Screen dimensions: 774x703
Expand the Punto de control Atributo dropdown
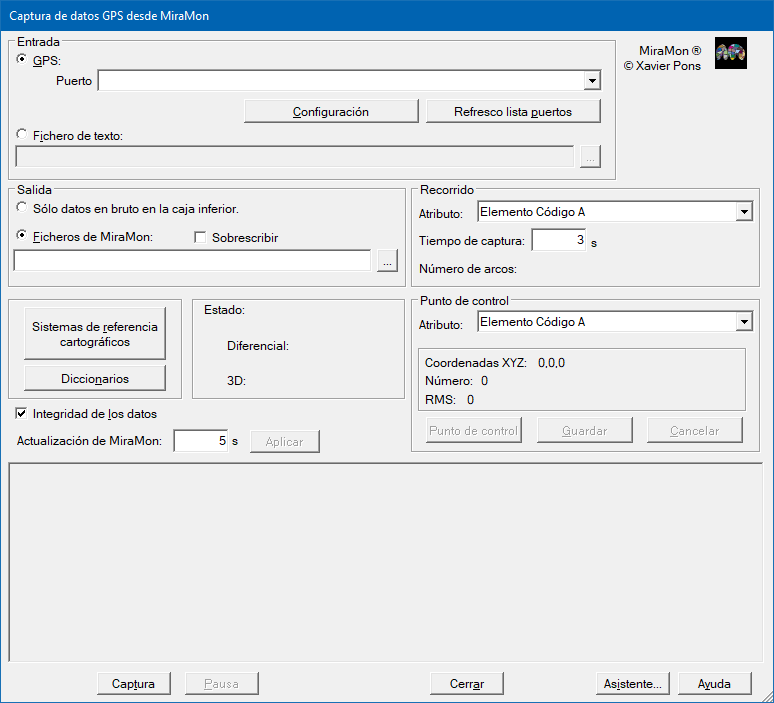point(743,322)
